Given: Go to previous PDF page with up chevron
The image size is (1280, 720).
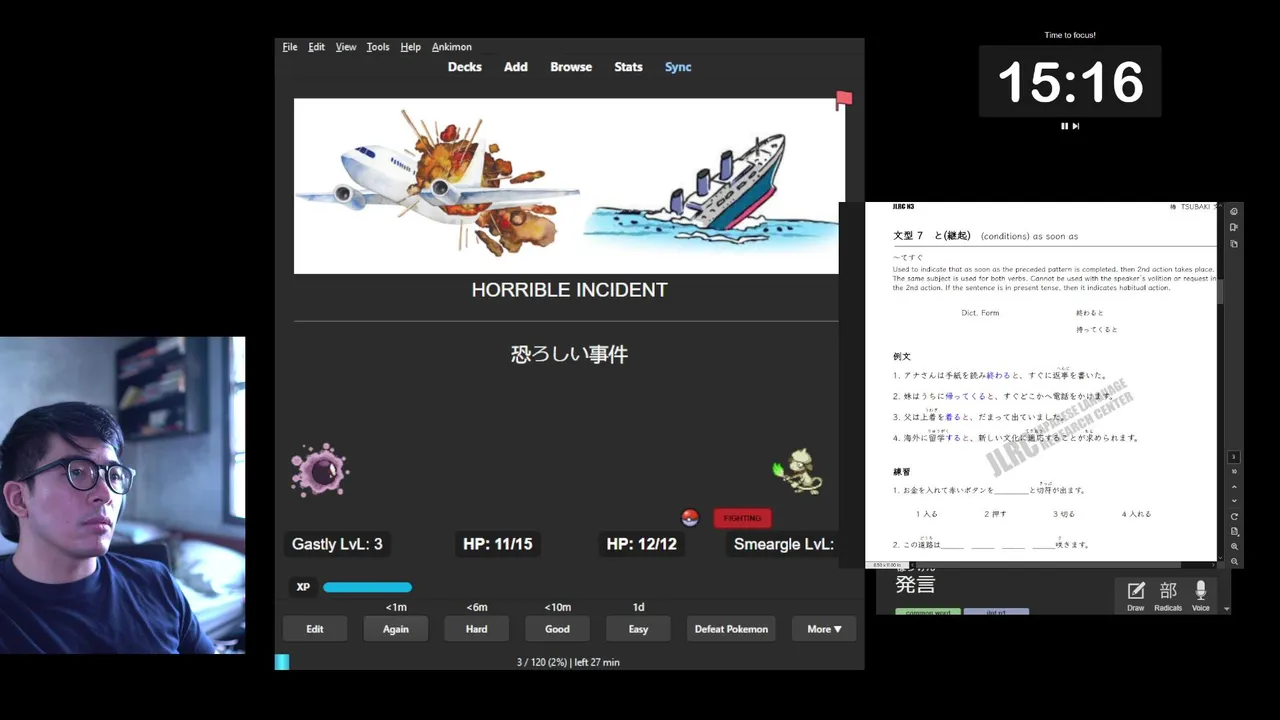Looking at the screenshot, I should (1234, 487).
